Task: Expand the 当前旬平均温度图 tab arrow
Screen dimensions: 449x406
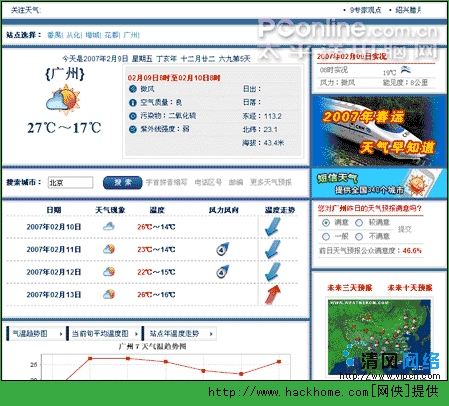Action: [136, 334]
